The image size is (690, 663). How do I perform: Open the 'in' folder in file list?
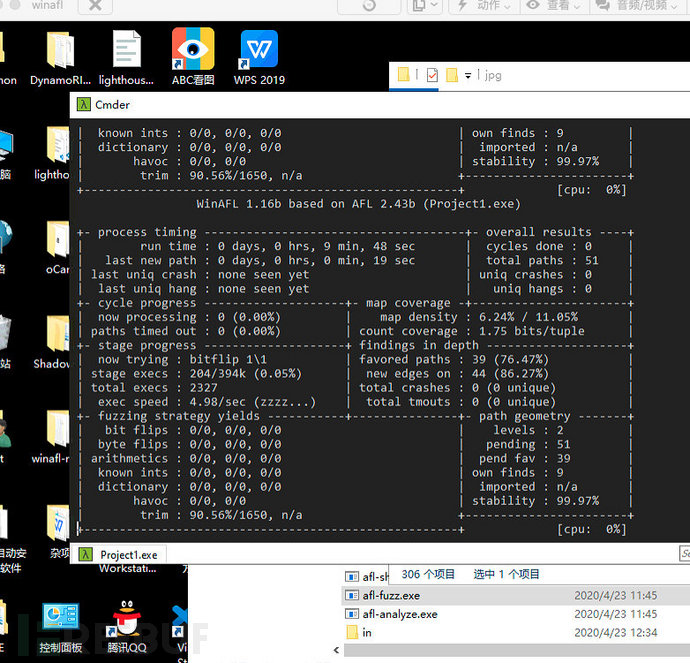point(367,633)
